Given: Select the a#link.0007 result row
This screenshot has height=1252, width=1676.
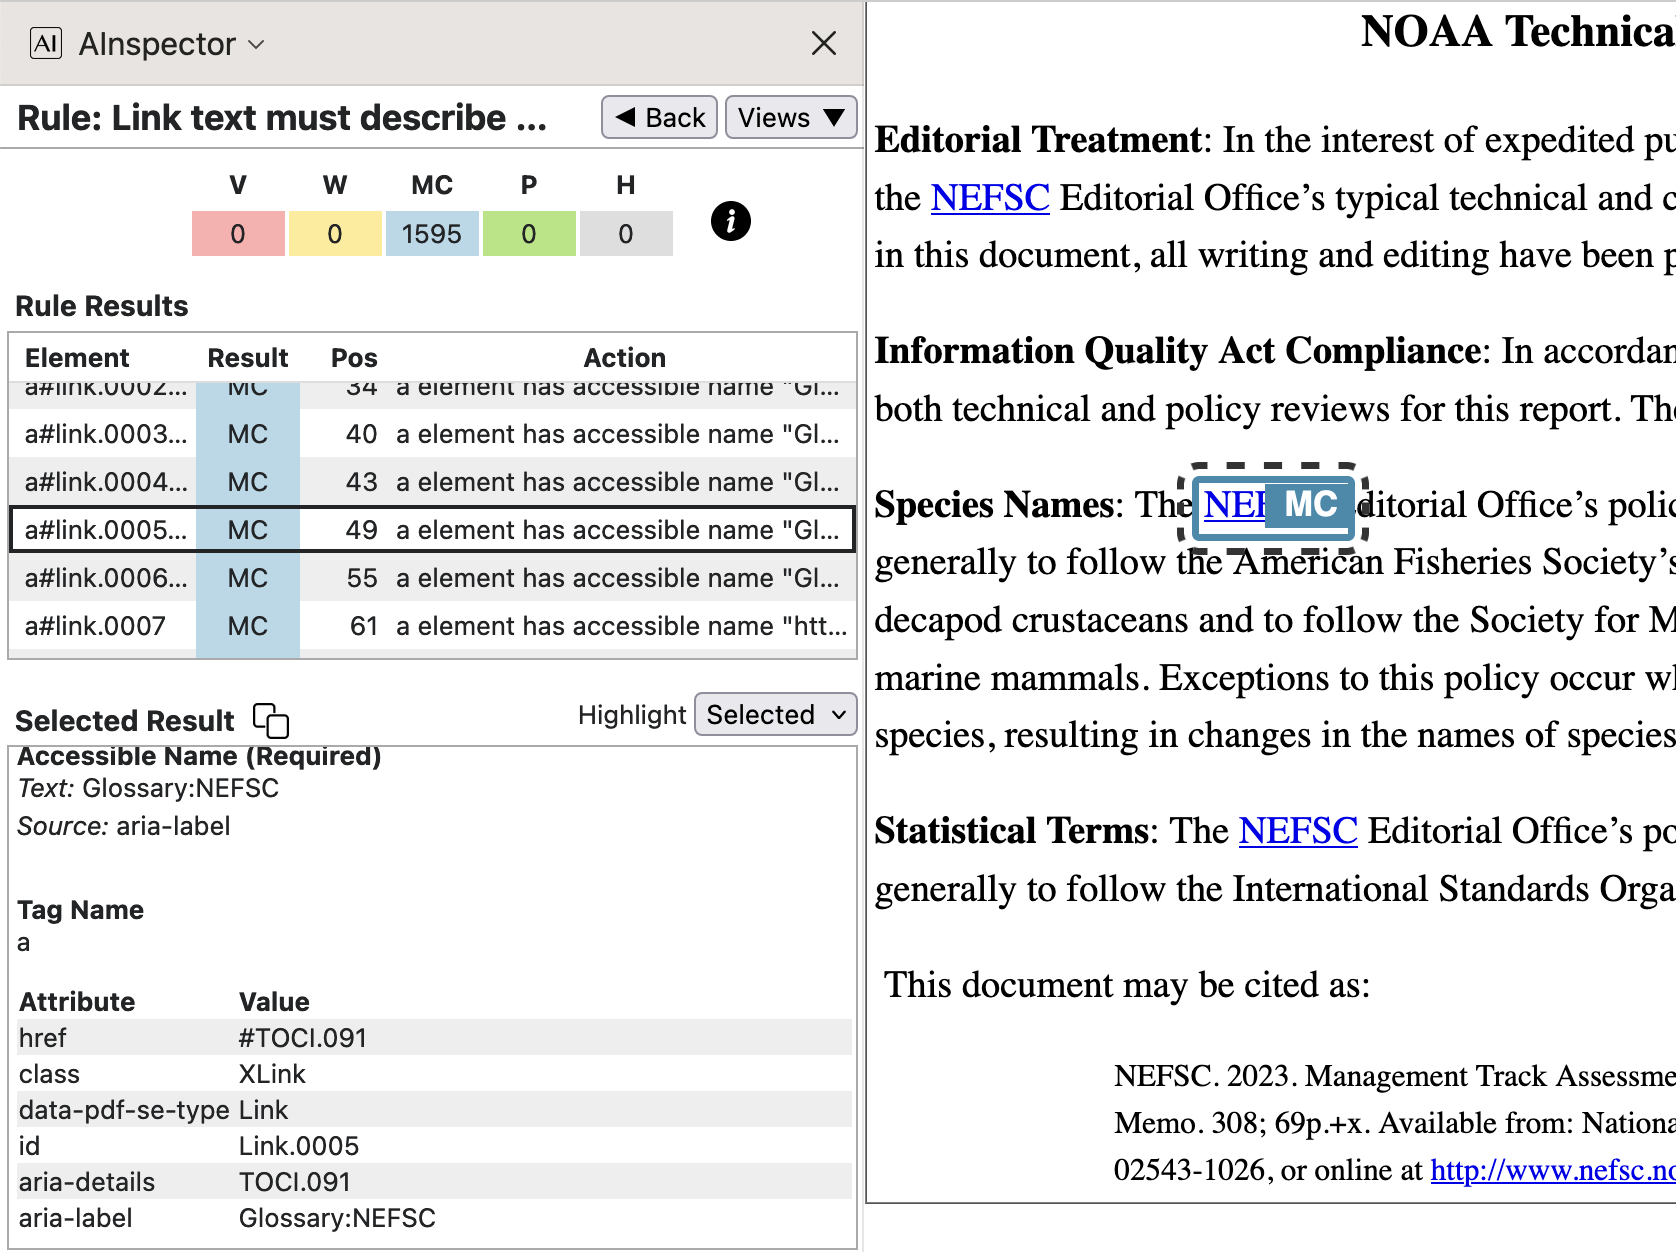Looking at the screenshot, I should coord(432,626).
